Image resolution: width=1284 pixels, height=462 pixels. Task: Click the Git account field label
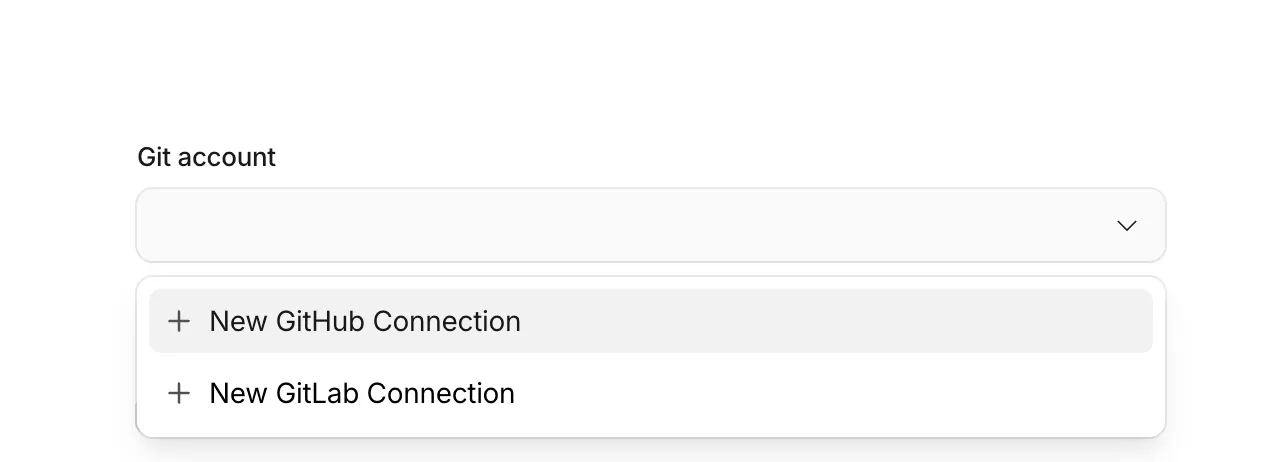206,157
